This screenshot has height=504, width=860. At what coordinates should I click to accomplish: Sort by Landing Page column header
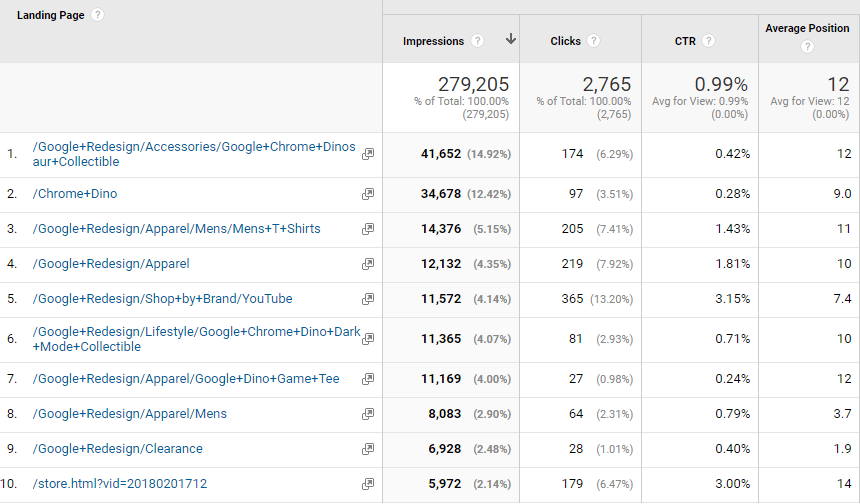50,15
